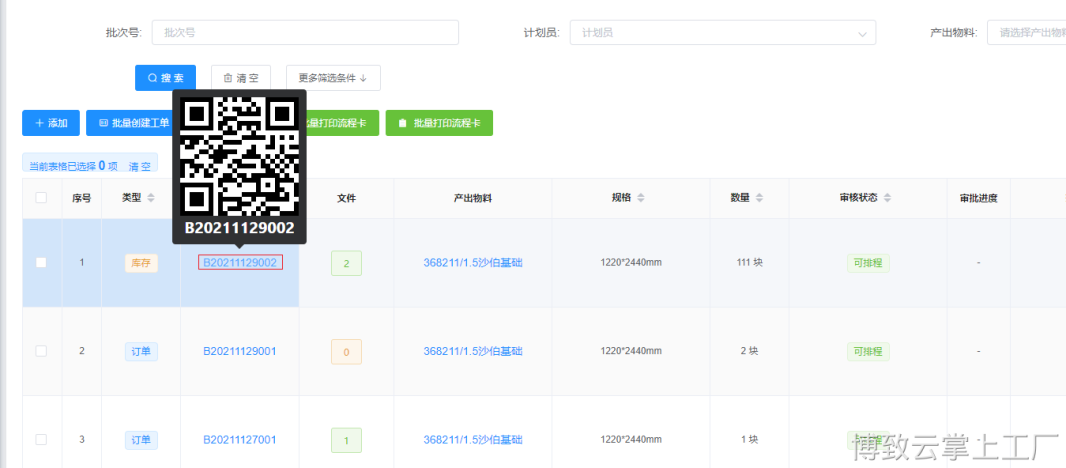Click the 清空 clear filters button
This screenshot has height=468, width=1066.
pyautogui.click(x=241, y=78)
